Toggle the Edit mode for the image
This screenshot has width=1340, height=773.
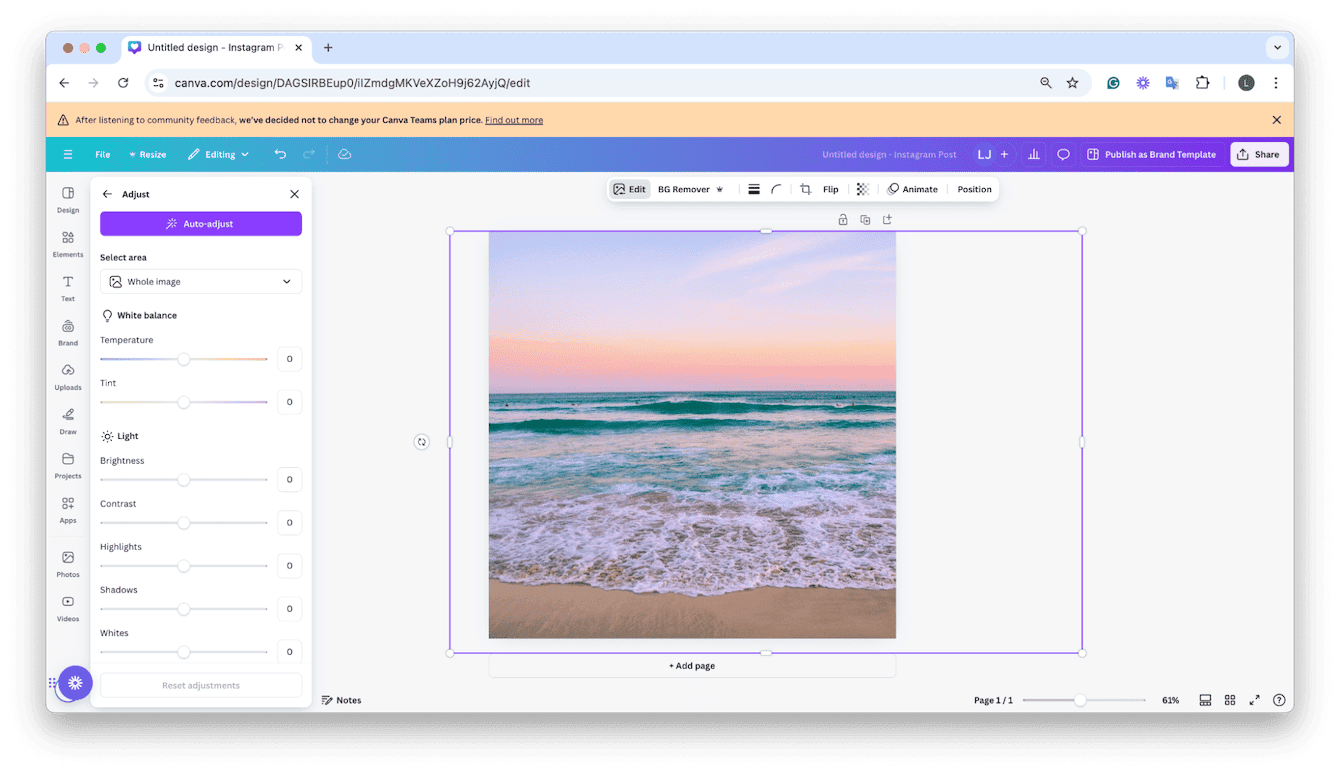[629, 188]
